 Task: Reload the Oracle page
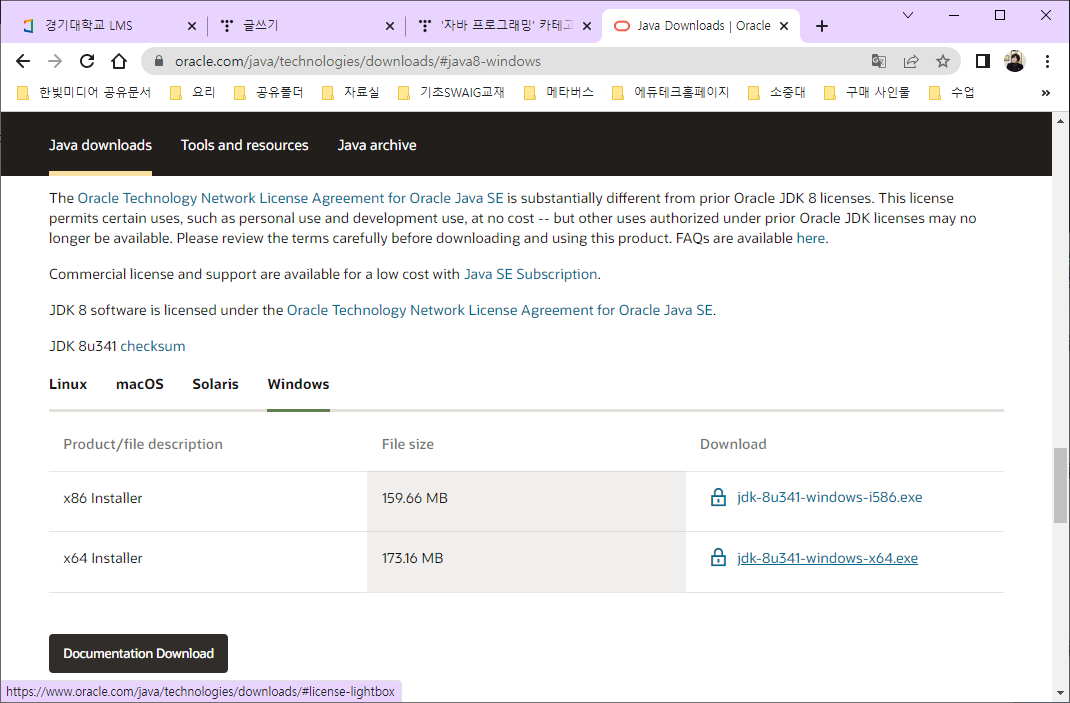point(87,61)
